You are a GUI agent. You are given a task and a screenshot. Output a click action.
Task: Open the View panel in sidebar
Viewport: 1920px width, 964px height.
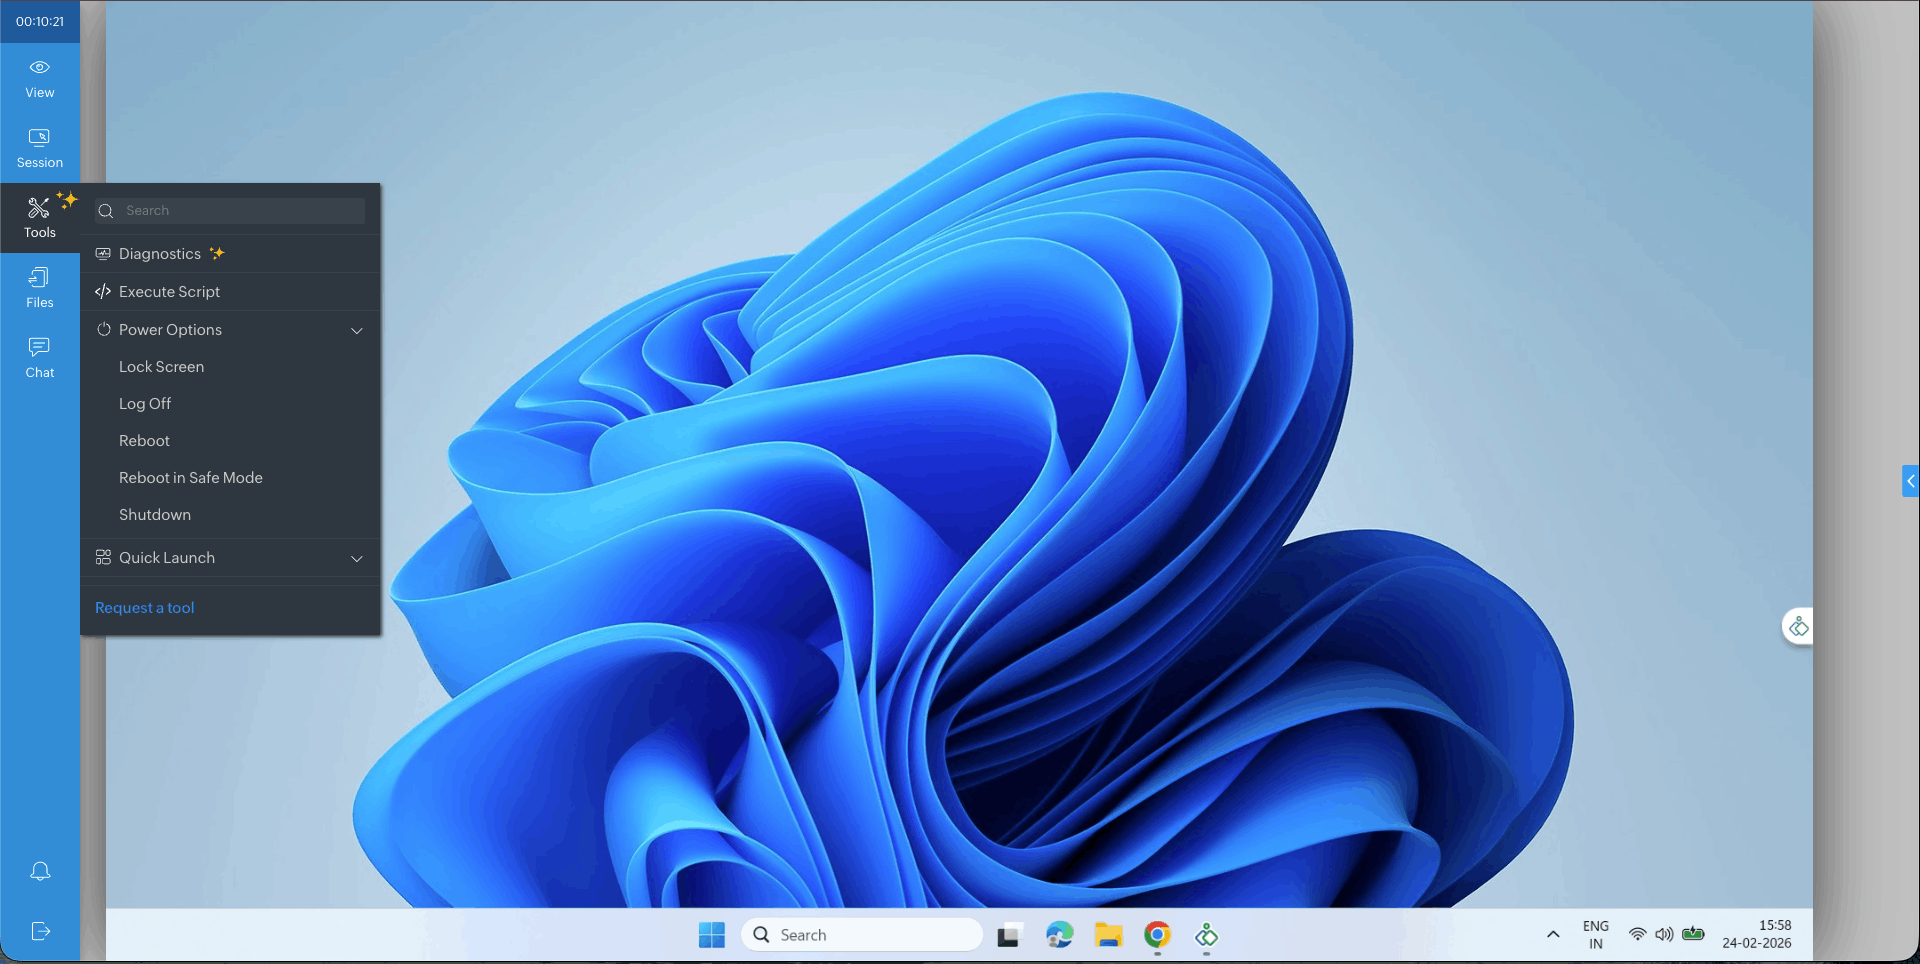40,78
